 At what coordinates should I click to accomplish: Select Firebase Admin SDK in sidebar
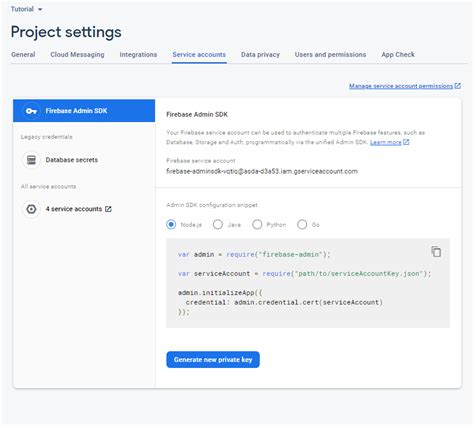click(84, 111)
